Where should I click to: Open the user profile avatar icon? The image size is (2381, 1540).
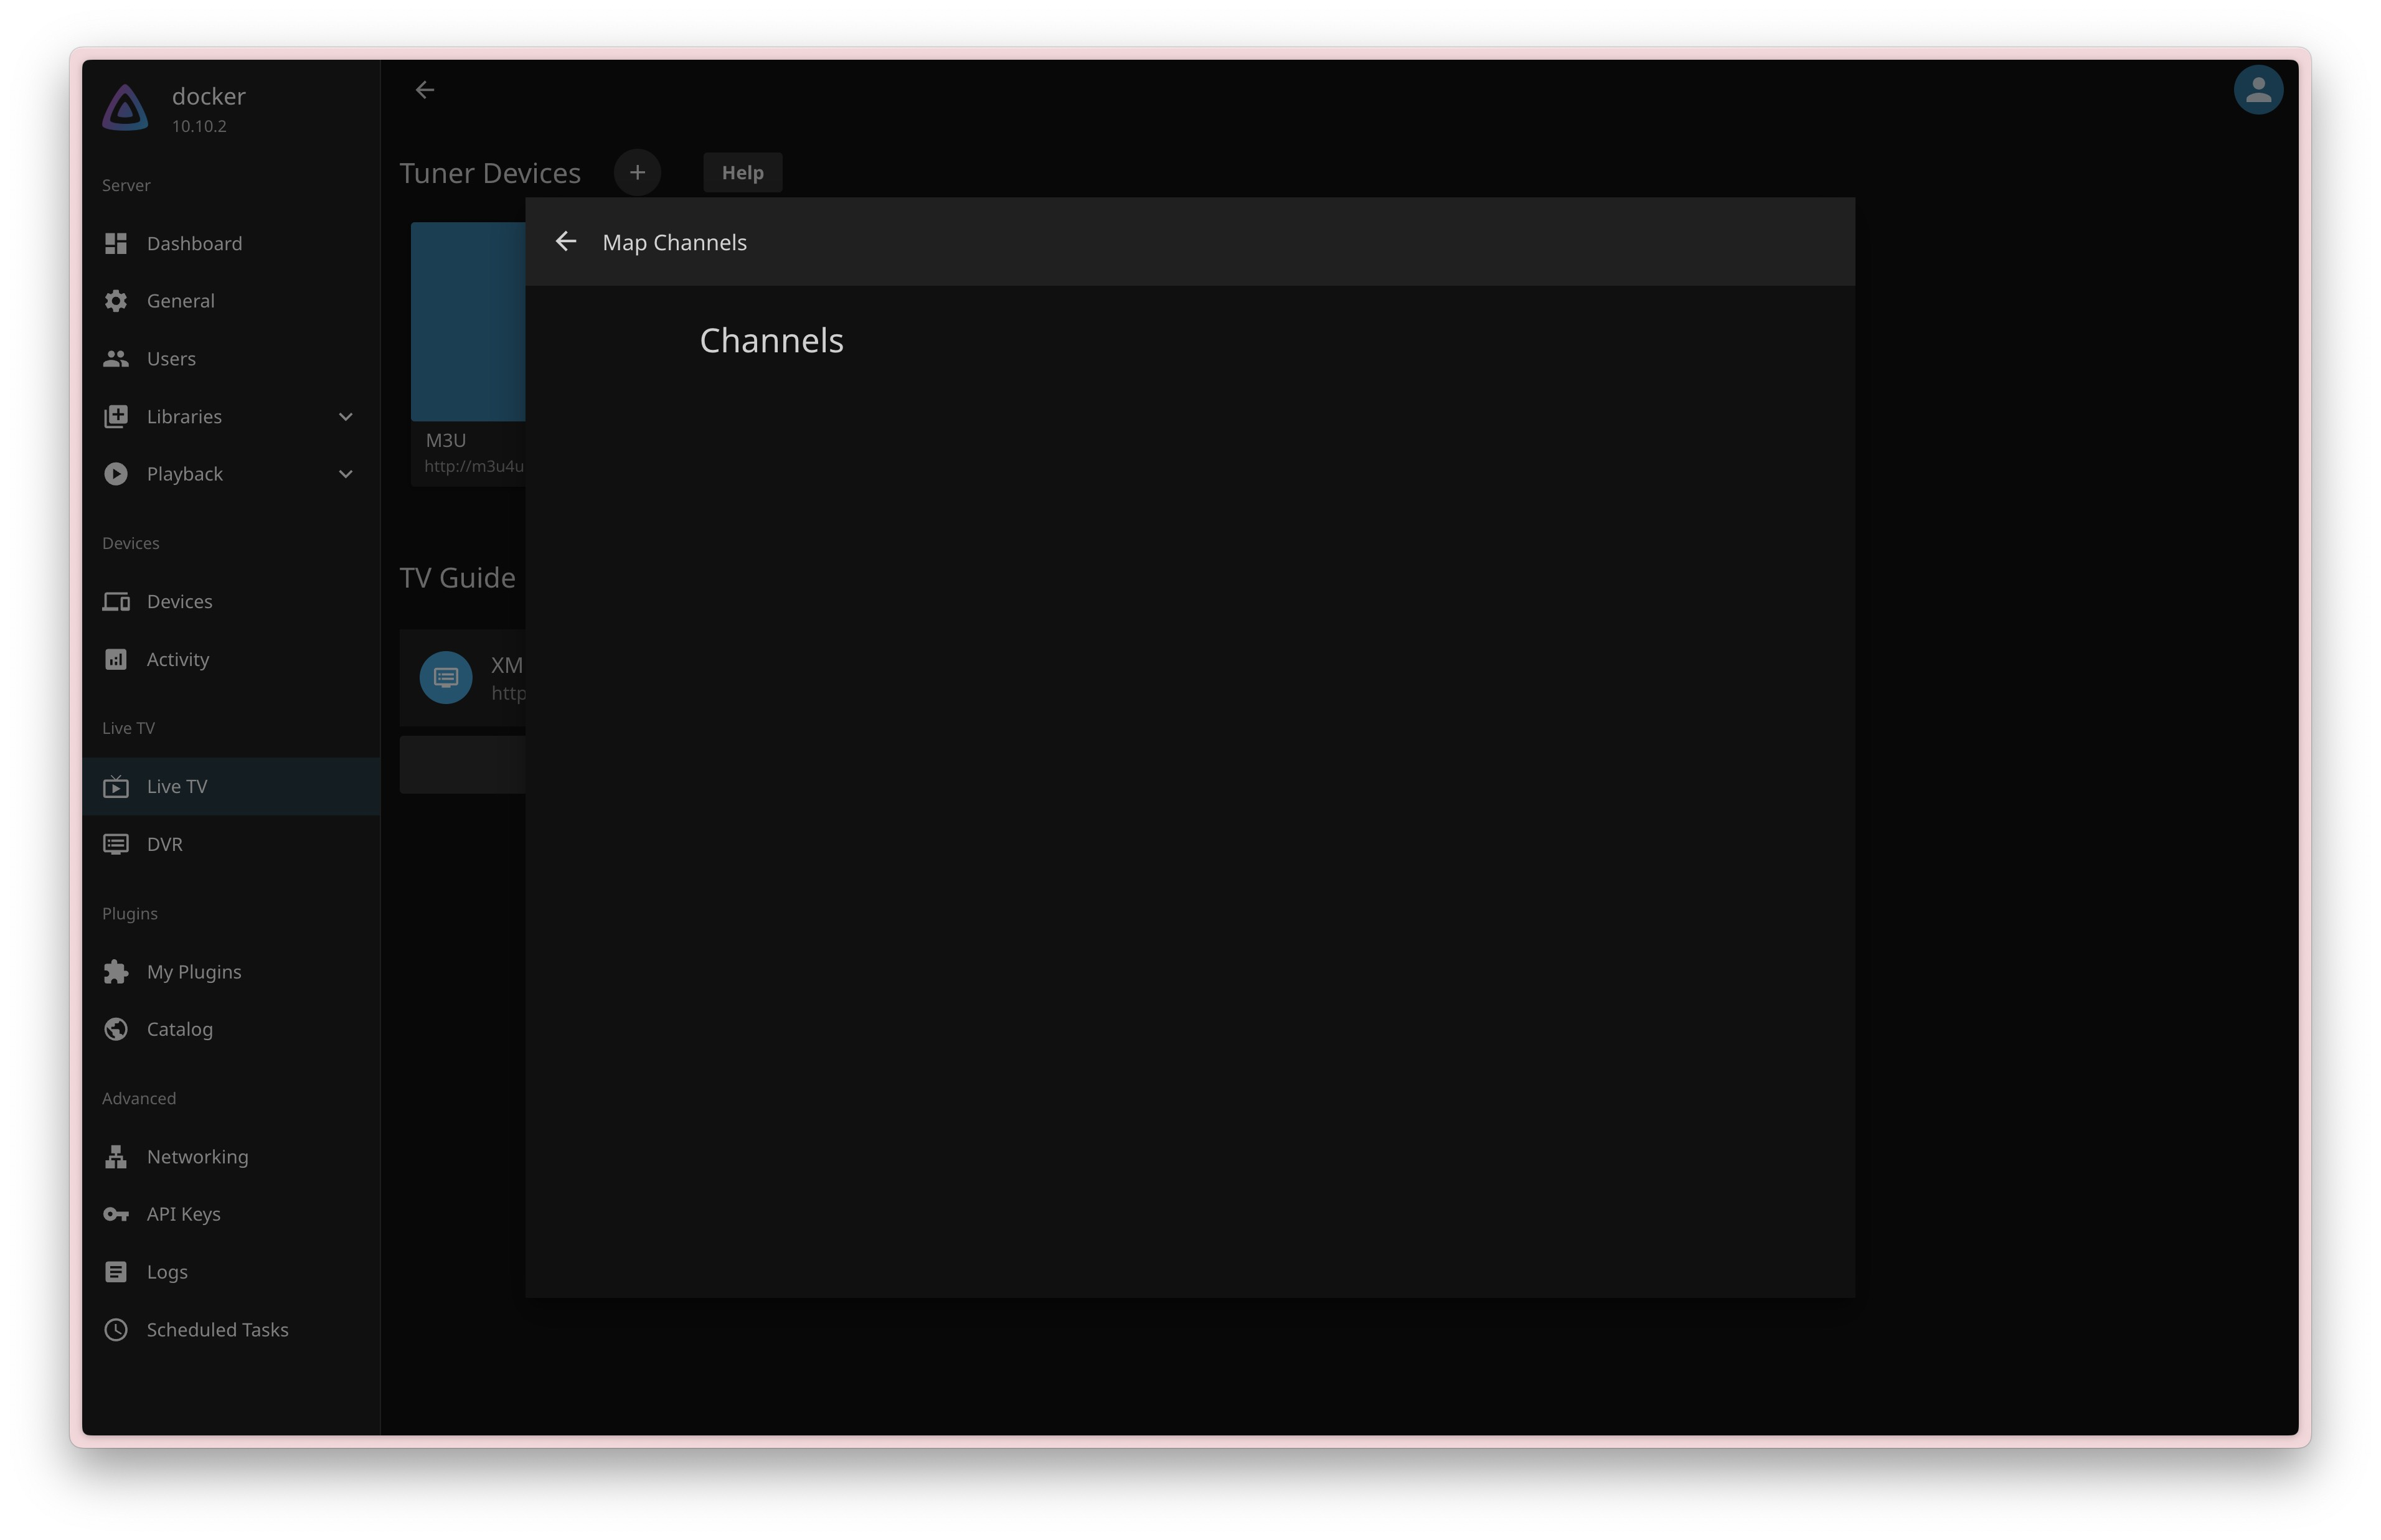[2256, 91]
